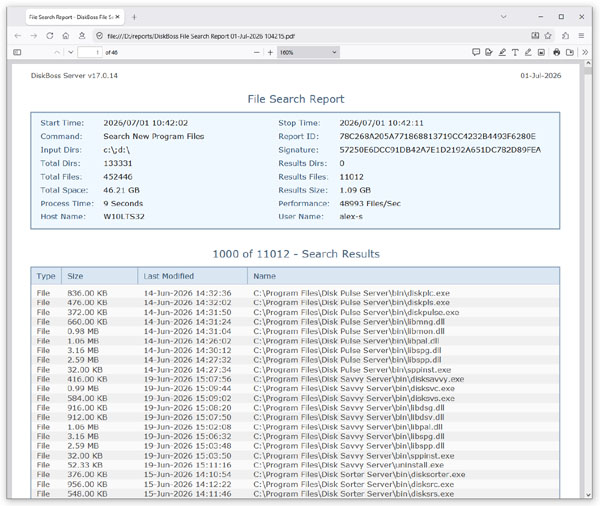The image size is (600, 506).
Task: Select the highlight tool in PDF toolbar
Action: tap(502, 52)
